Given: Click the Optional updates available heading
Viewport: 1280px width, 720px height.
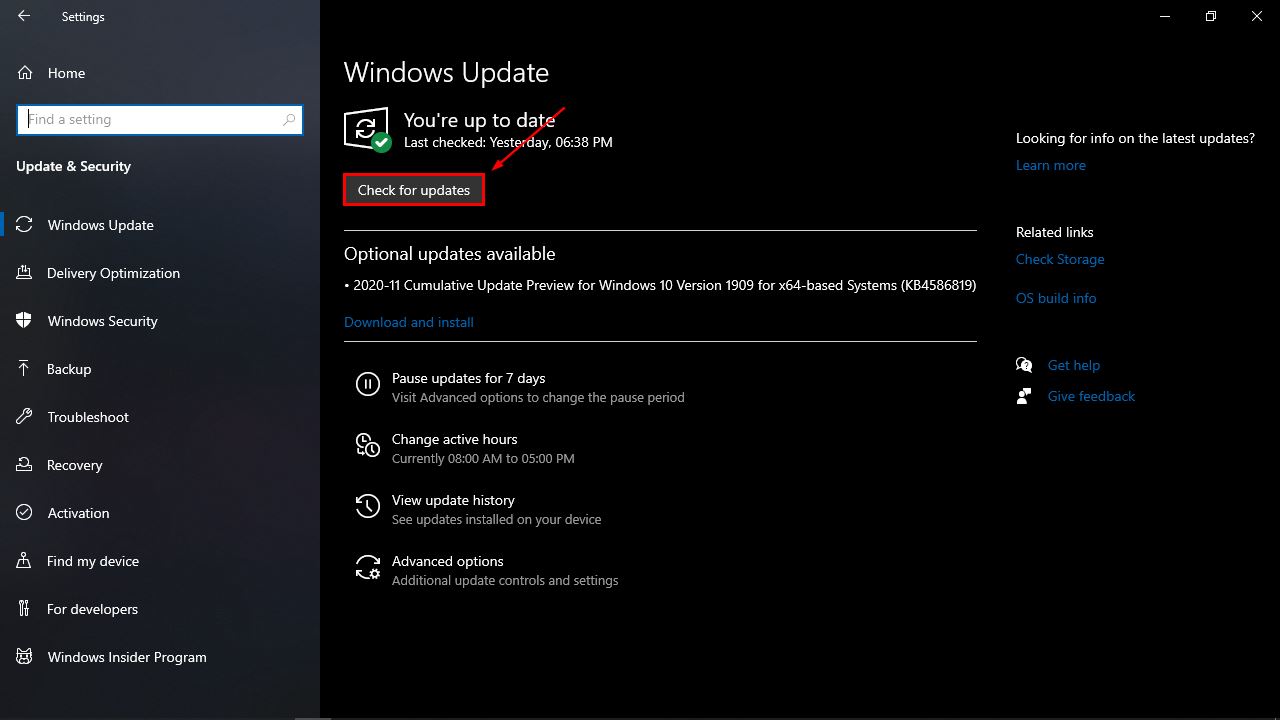Looking at the screenshot, I should pos(450,254).
